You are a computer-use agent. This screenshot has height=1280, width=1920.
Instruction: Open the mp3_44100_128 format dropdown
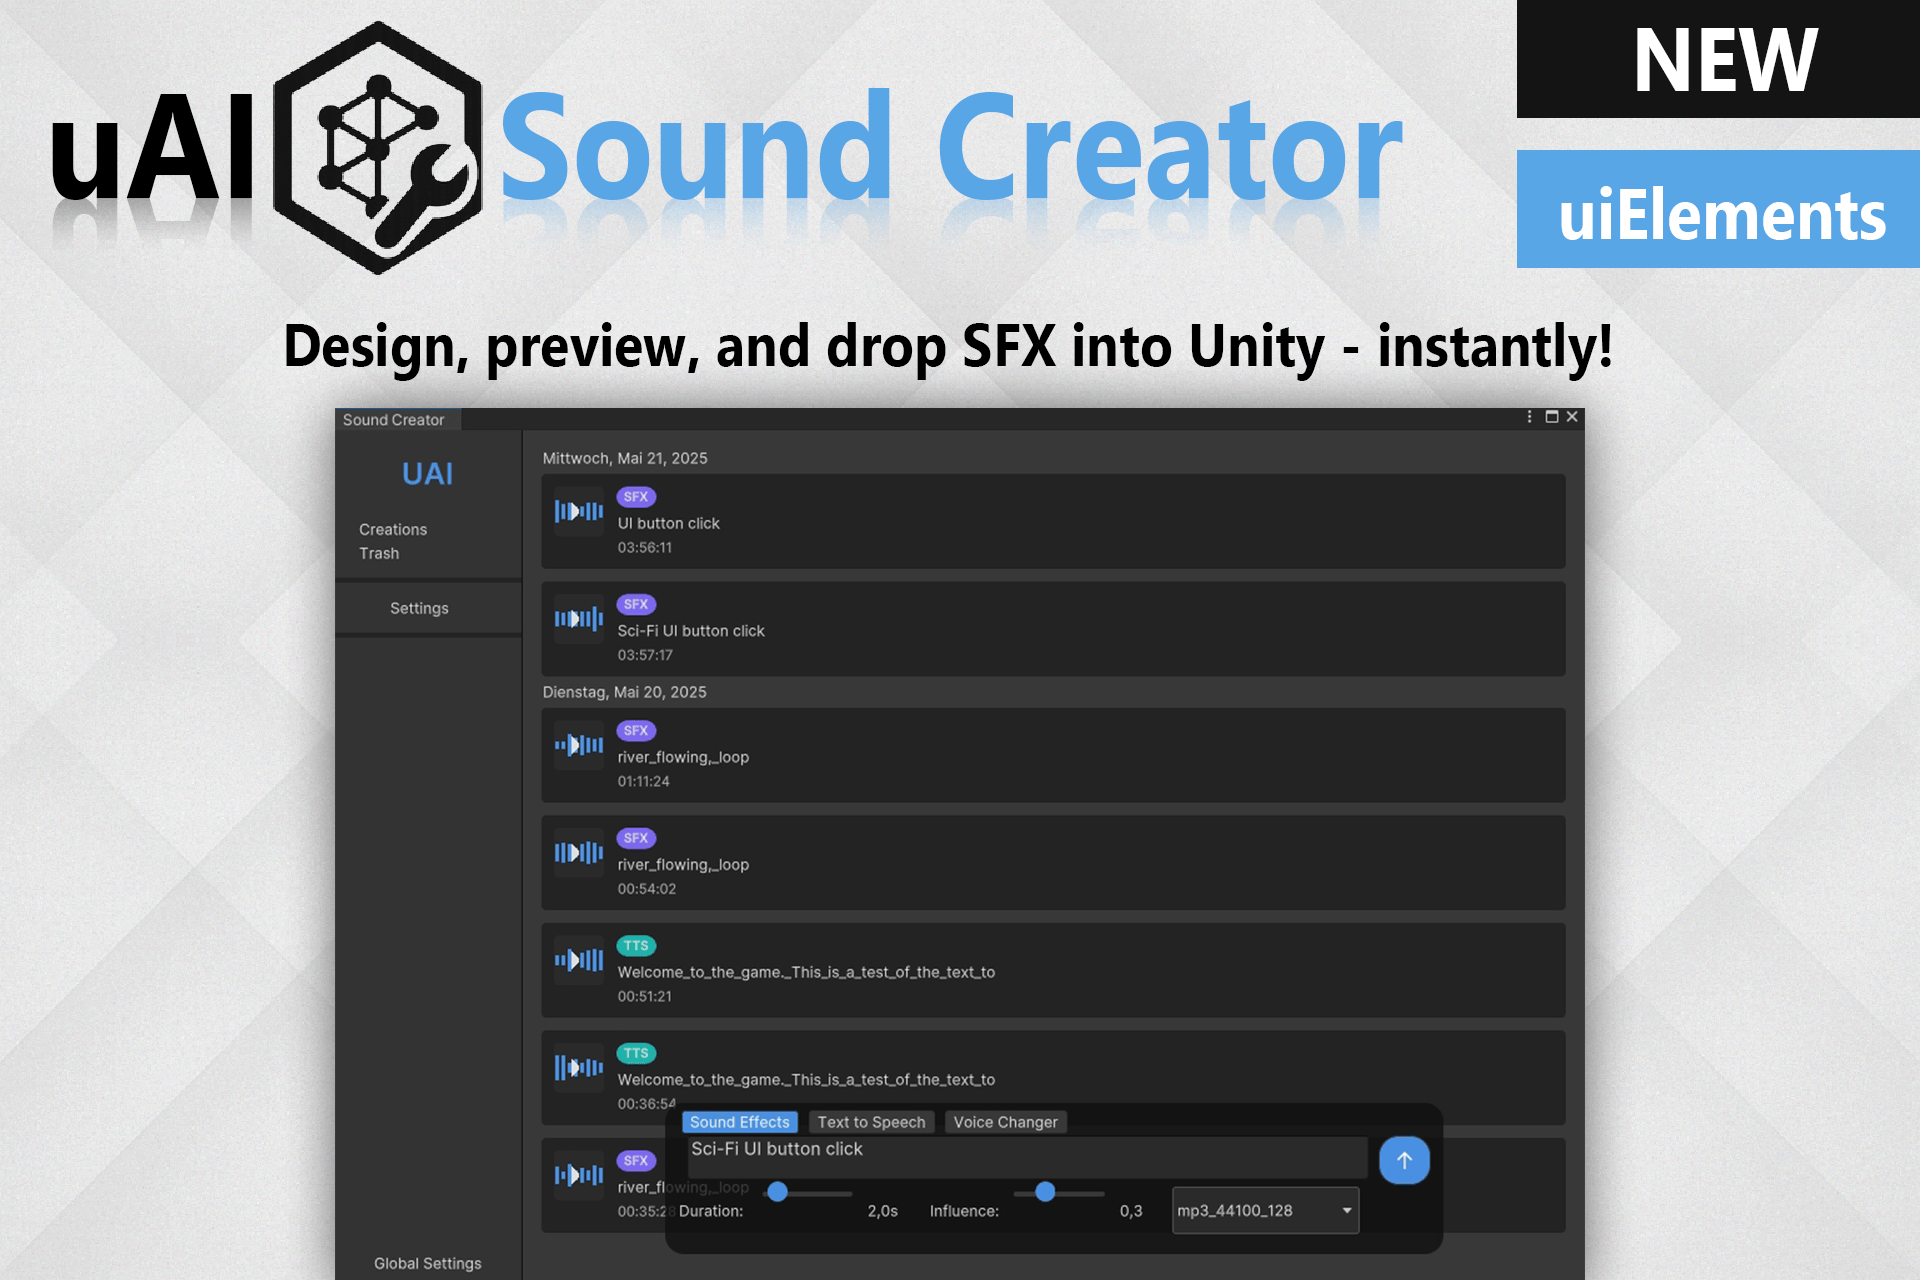click(1264, 1210)
